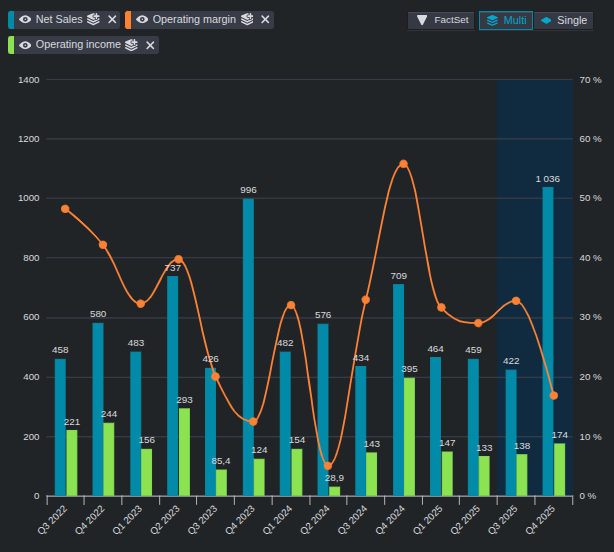Click the Q2 2025 axis label
This screenshot has width=614, height=552.
pos(465,520)
